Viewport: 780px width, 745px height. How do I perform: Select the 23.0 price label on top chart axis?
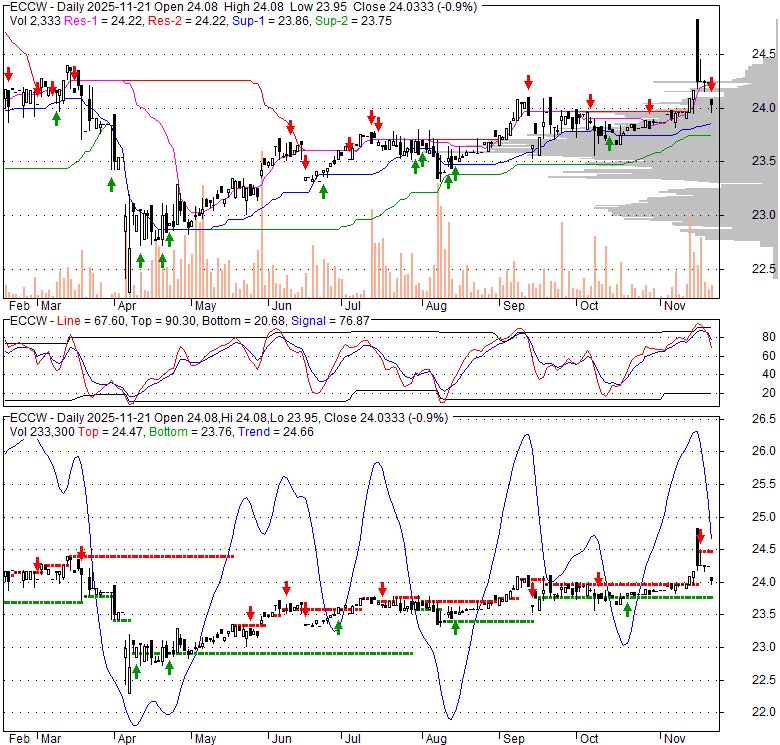click(763, 215)
